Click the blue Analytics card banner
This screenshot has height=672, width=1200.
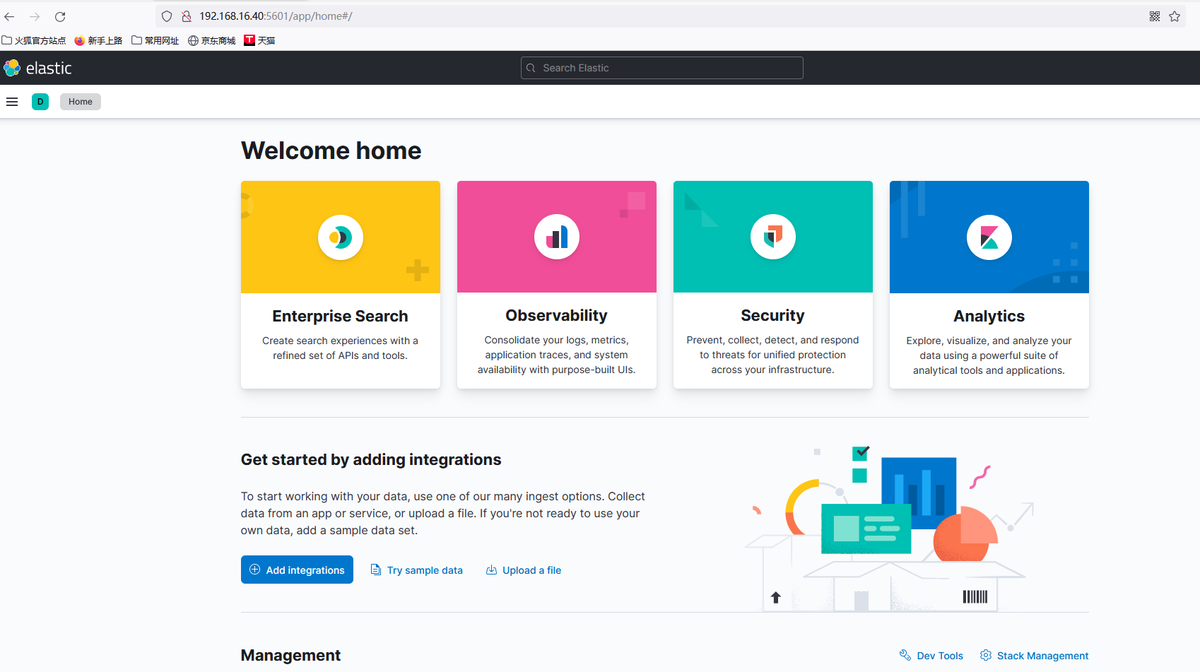tap(989, 237)
